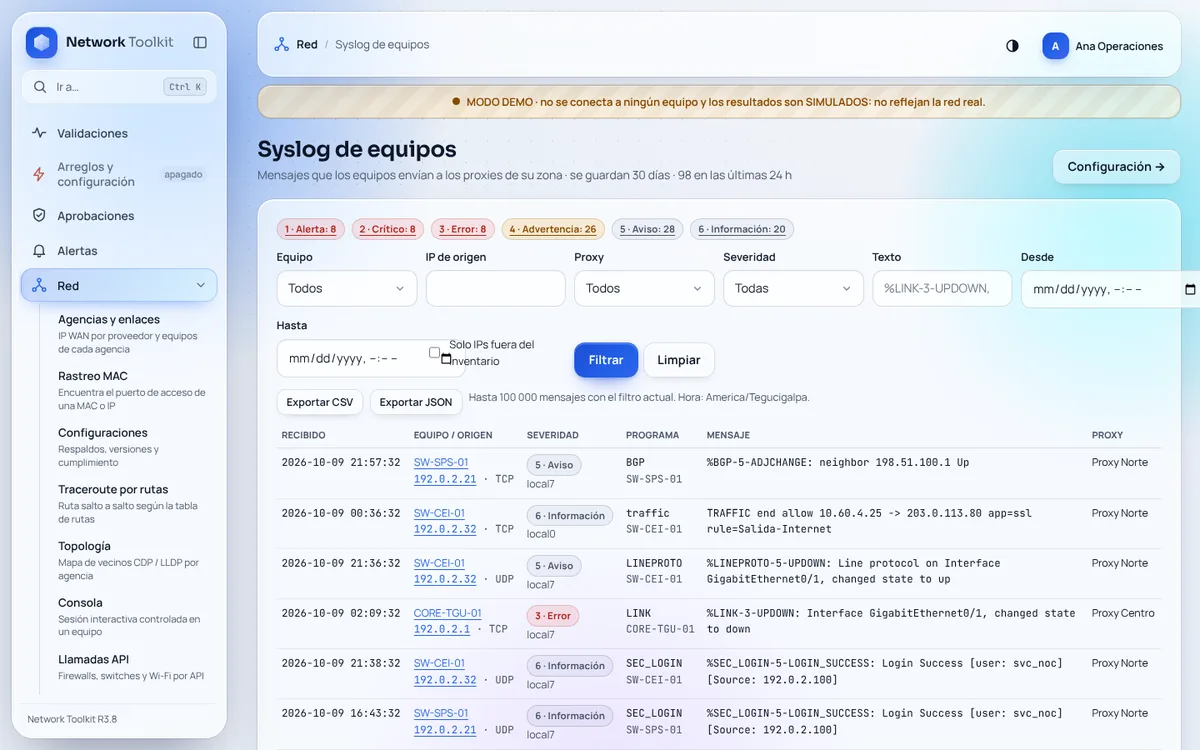This screenshot has width=1200, height=750.
Task: Open the Proxy filter dropdown
Action: [644, 288]
